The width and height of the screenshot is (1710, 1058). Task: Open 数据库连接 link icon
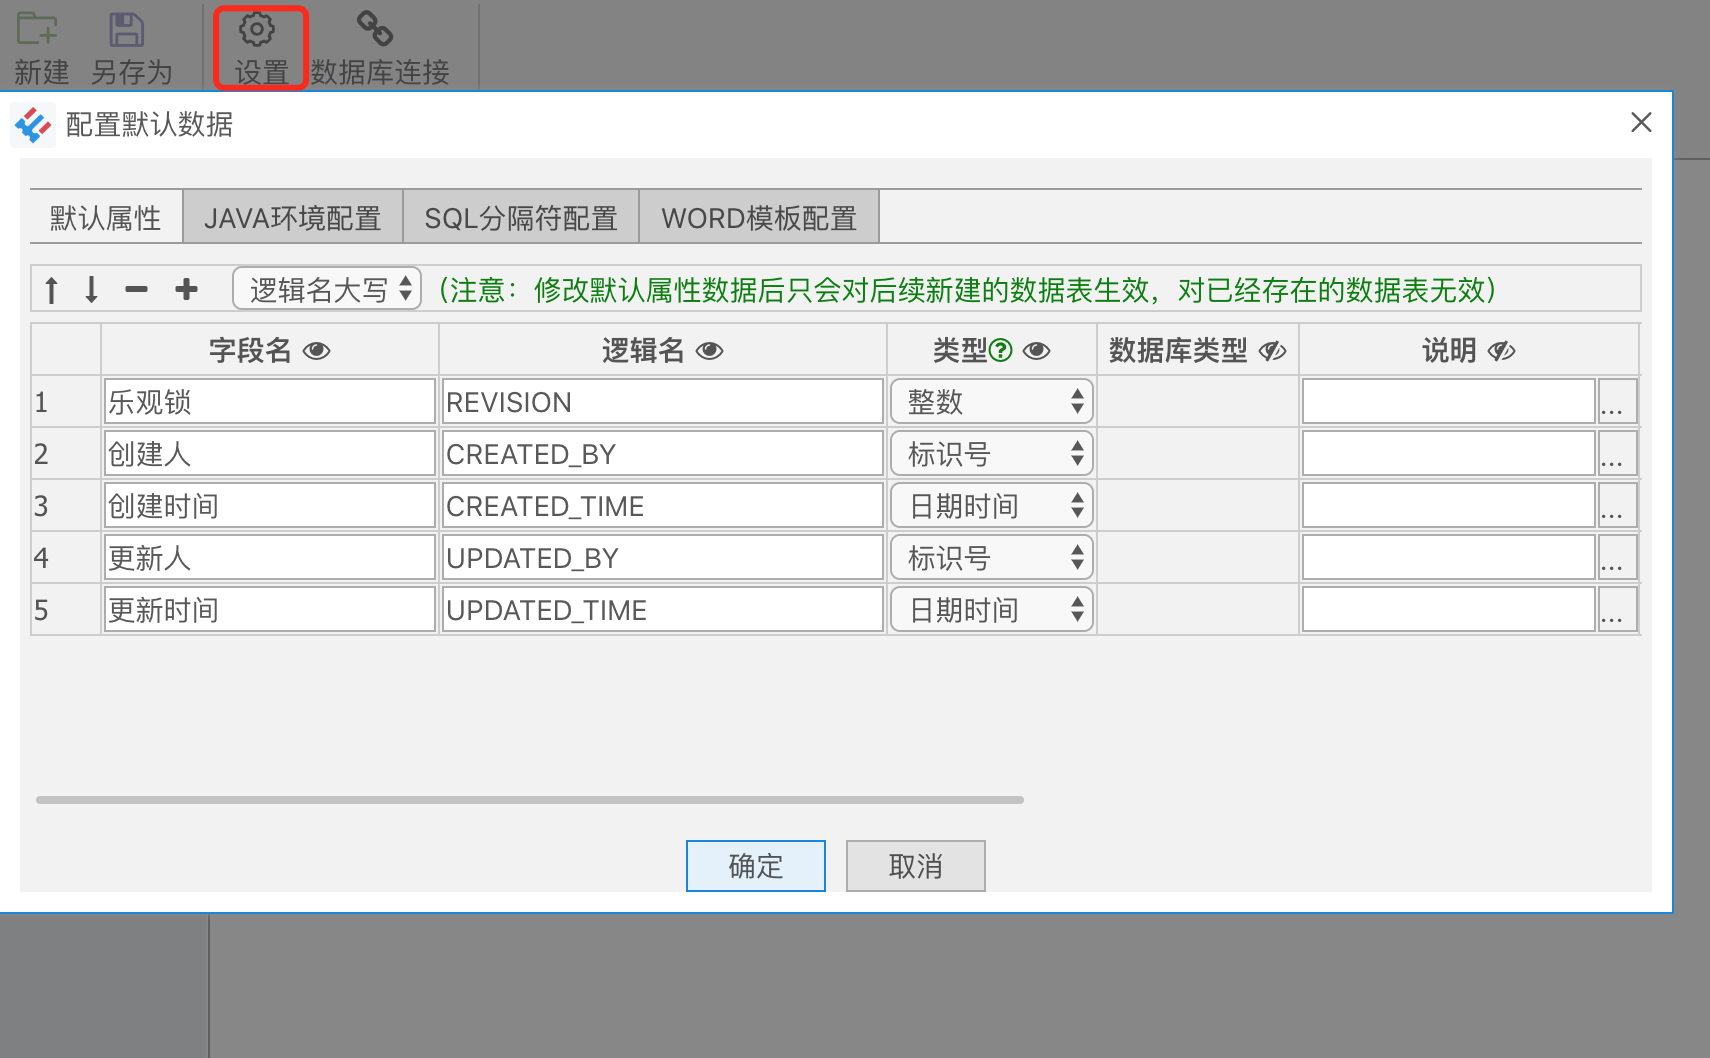[375, 29]
